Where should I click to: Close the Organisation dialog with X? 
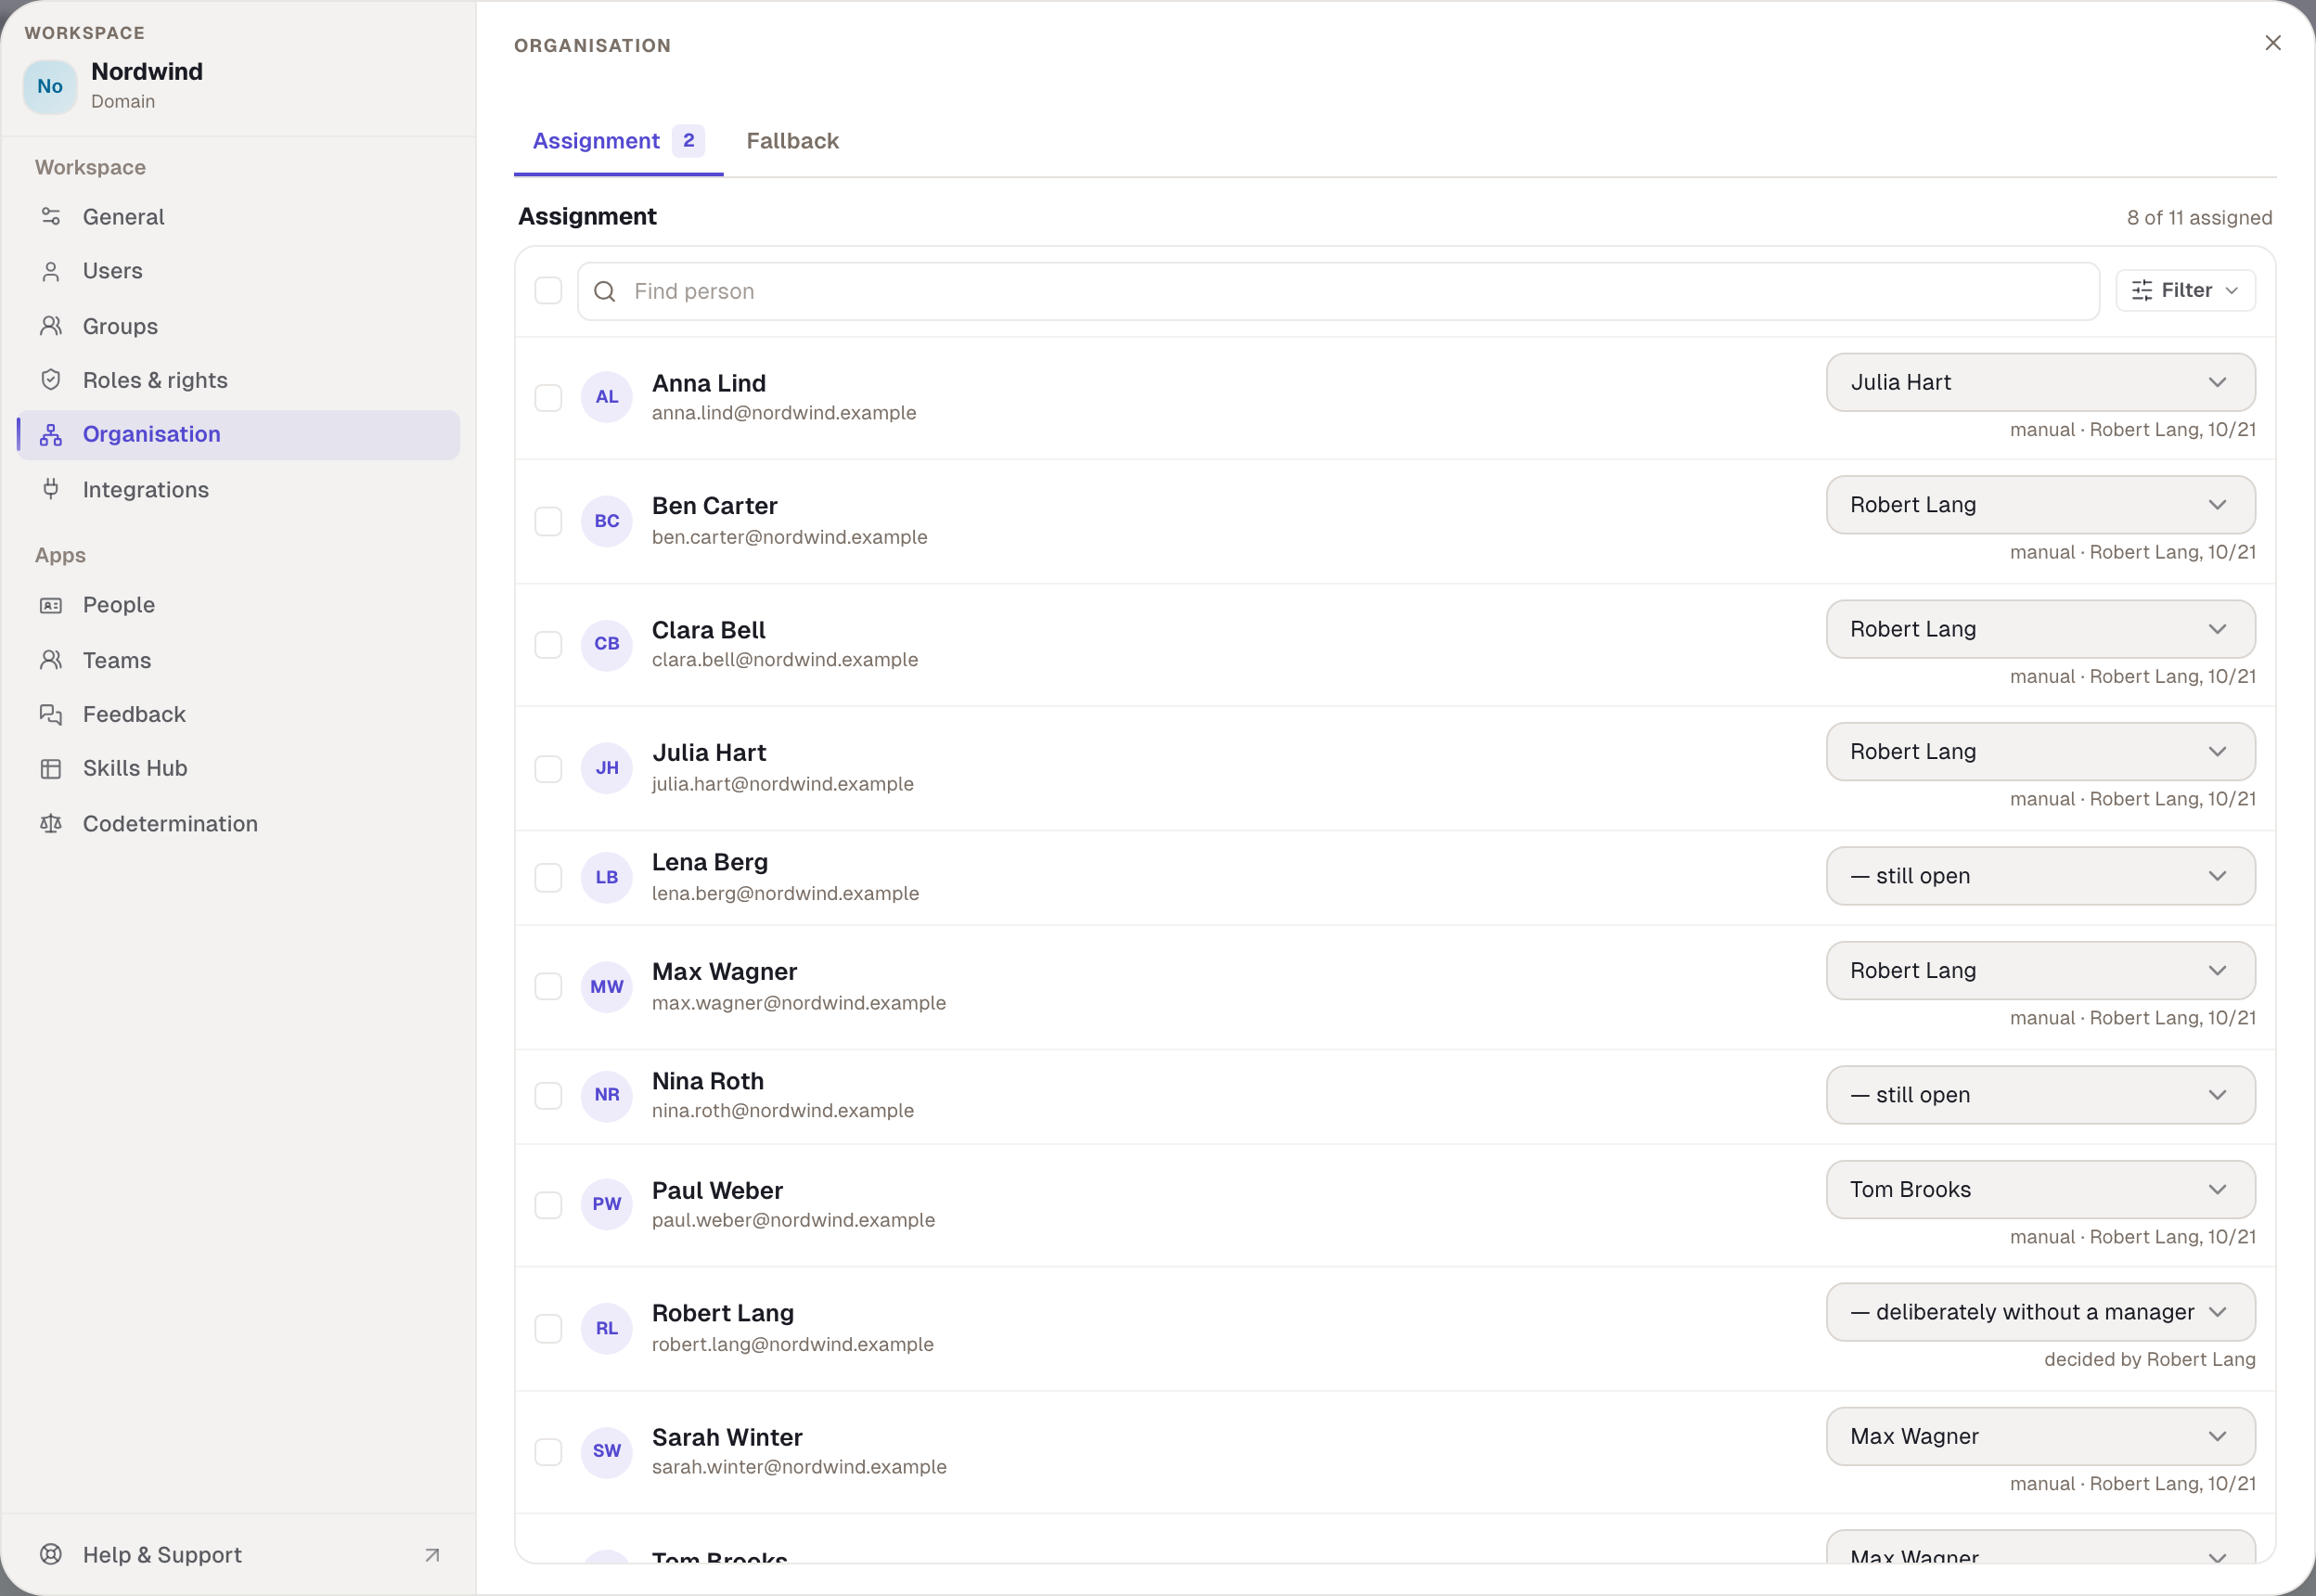2272,43
